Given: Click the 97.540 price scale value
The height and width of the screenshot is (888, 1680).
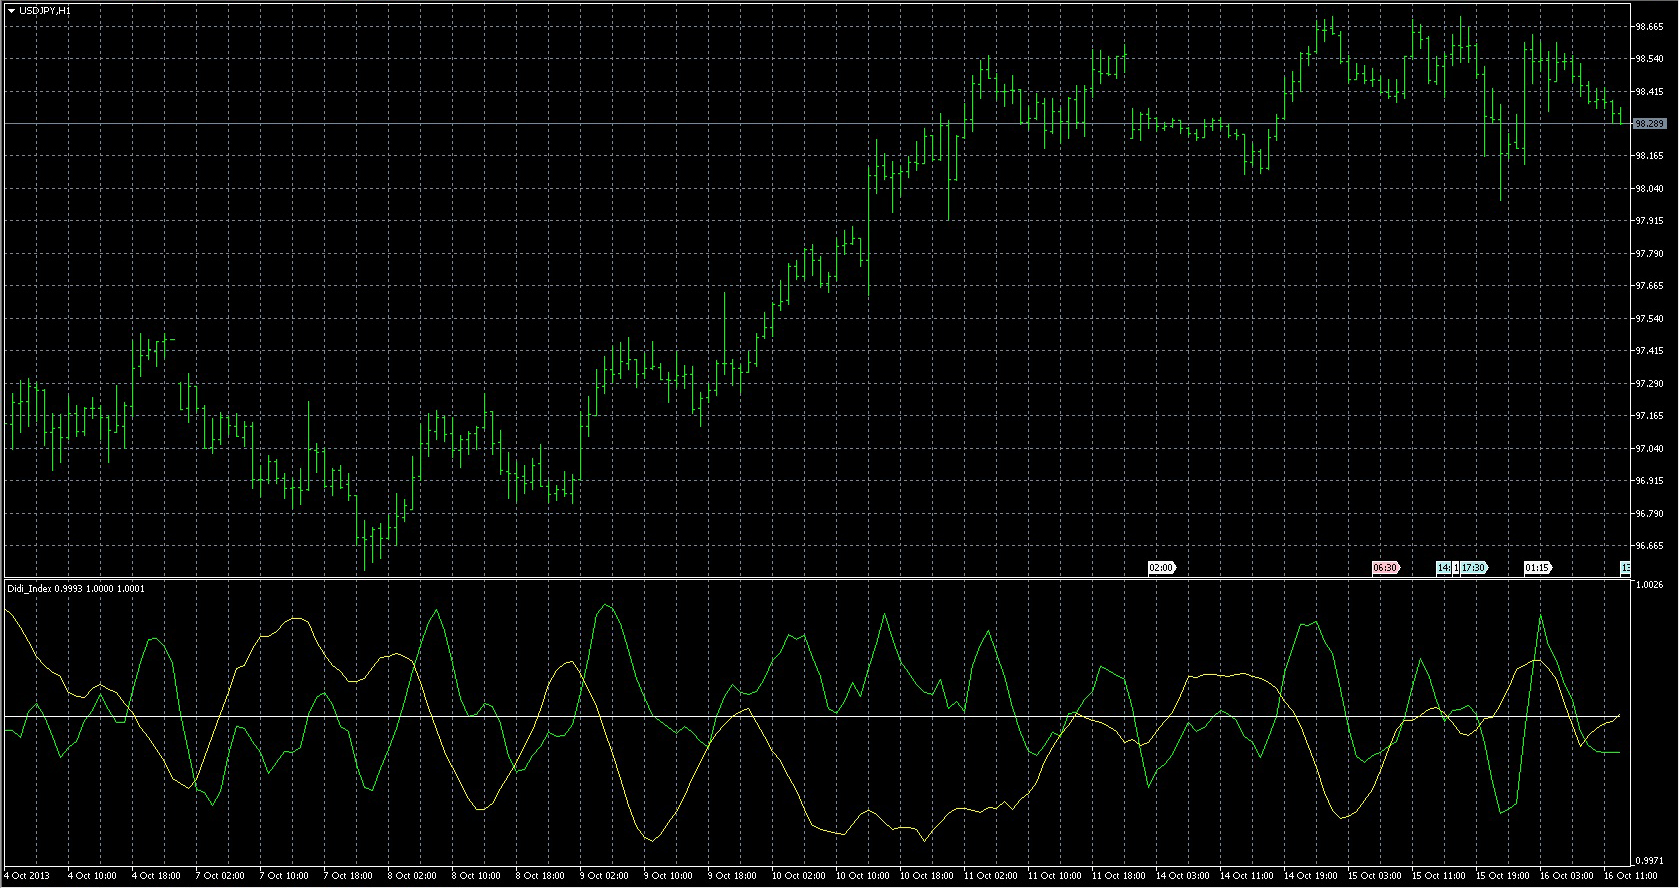Looking at the screenshot, I should click(x=1649, y=319).
